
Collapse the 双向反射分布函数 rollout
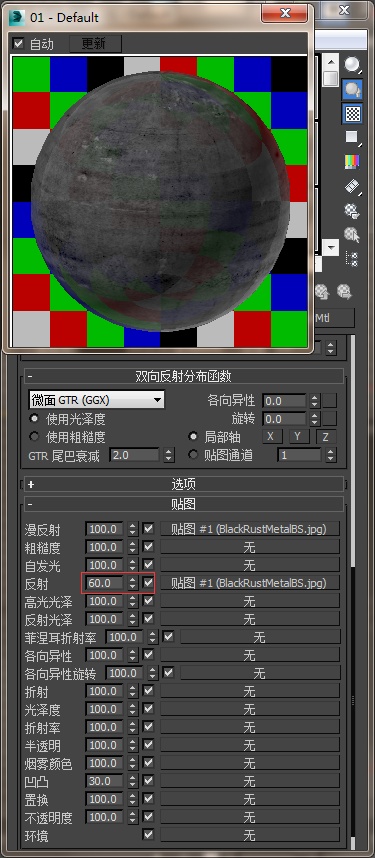[x=183, y=376]
